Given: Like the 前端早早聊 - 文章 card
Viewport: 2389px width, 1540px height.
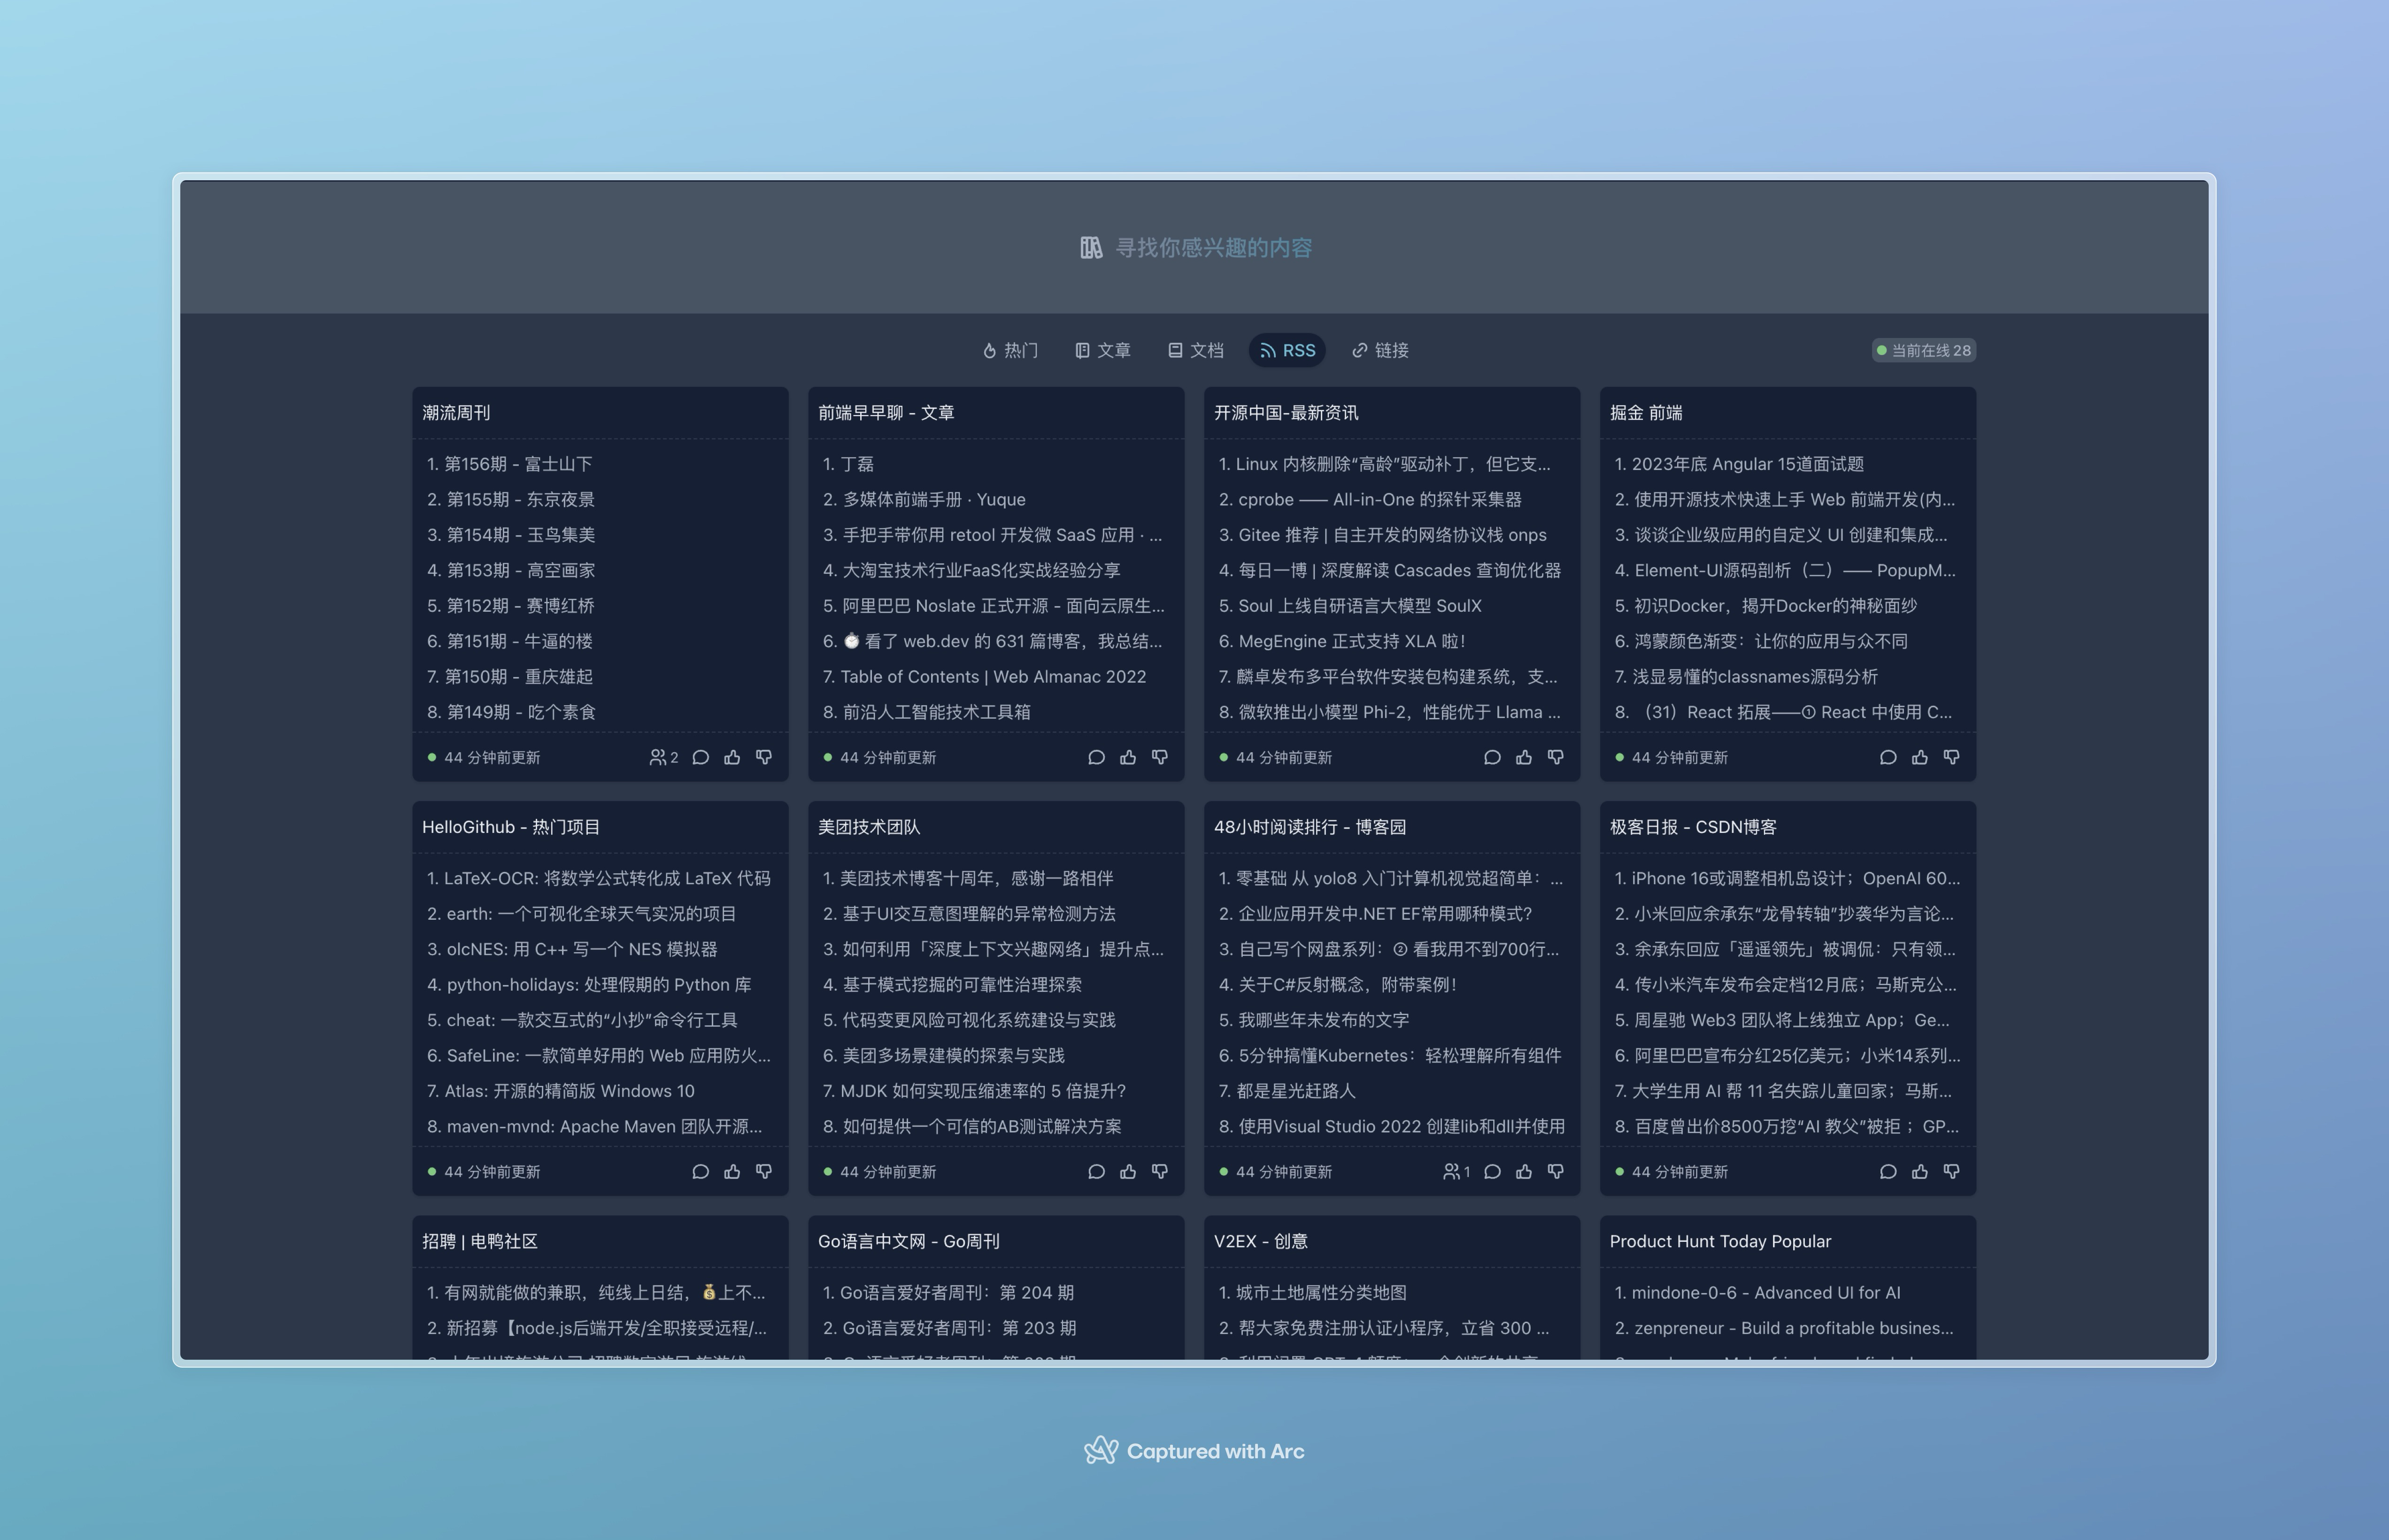Looking at the screenshot, I should (1128, 757).
